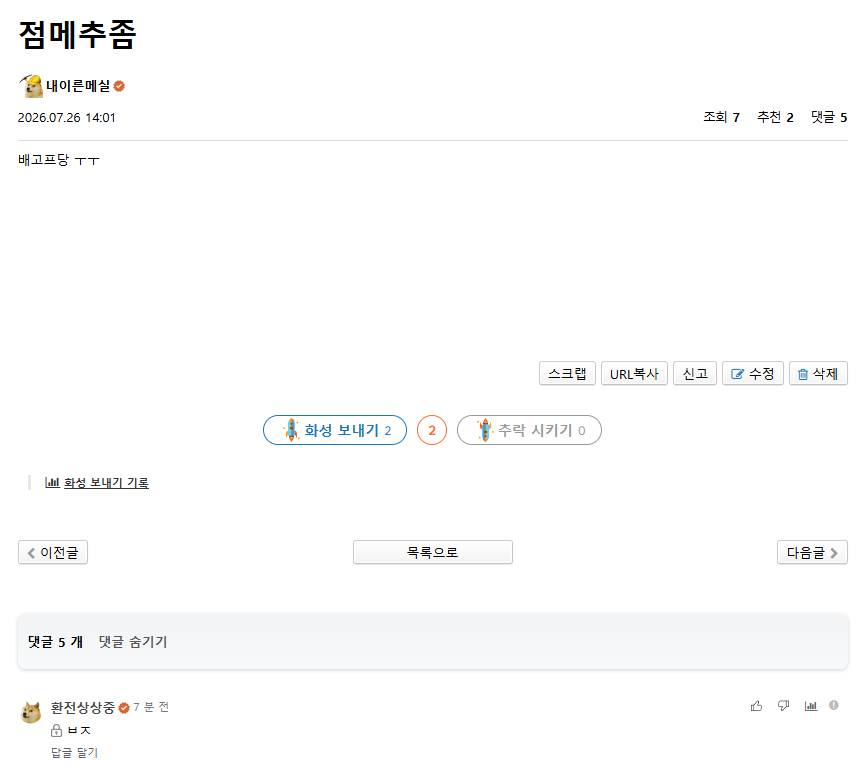861x767 pixels.
Task: Click the 조회 7 view counter
Action: tap(722, 117)
